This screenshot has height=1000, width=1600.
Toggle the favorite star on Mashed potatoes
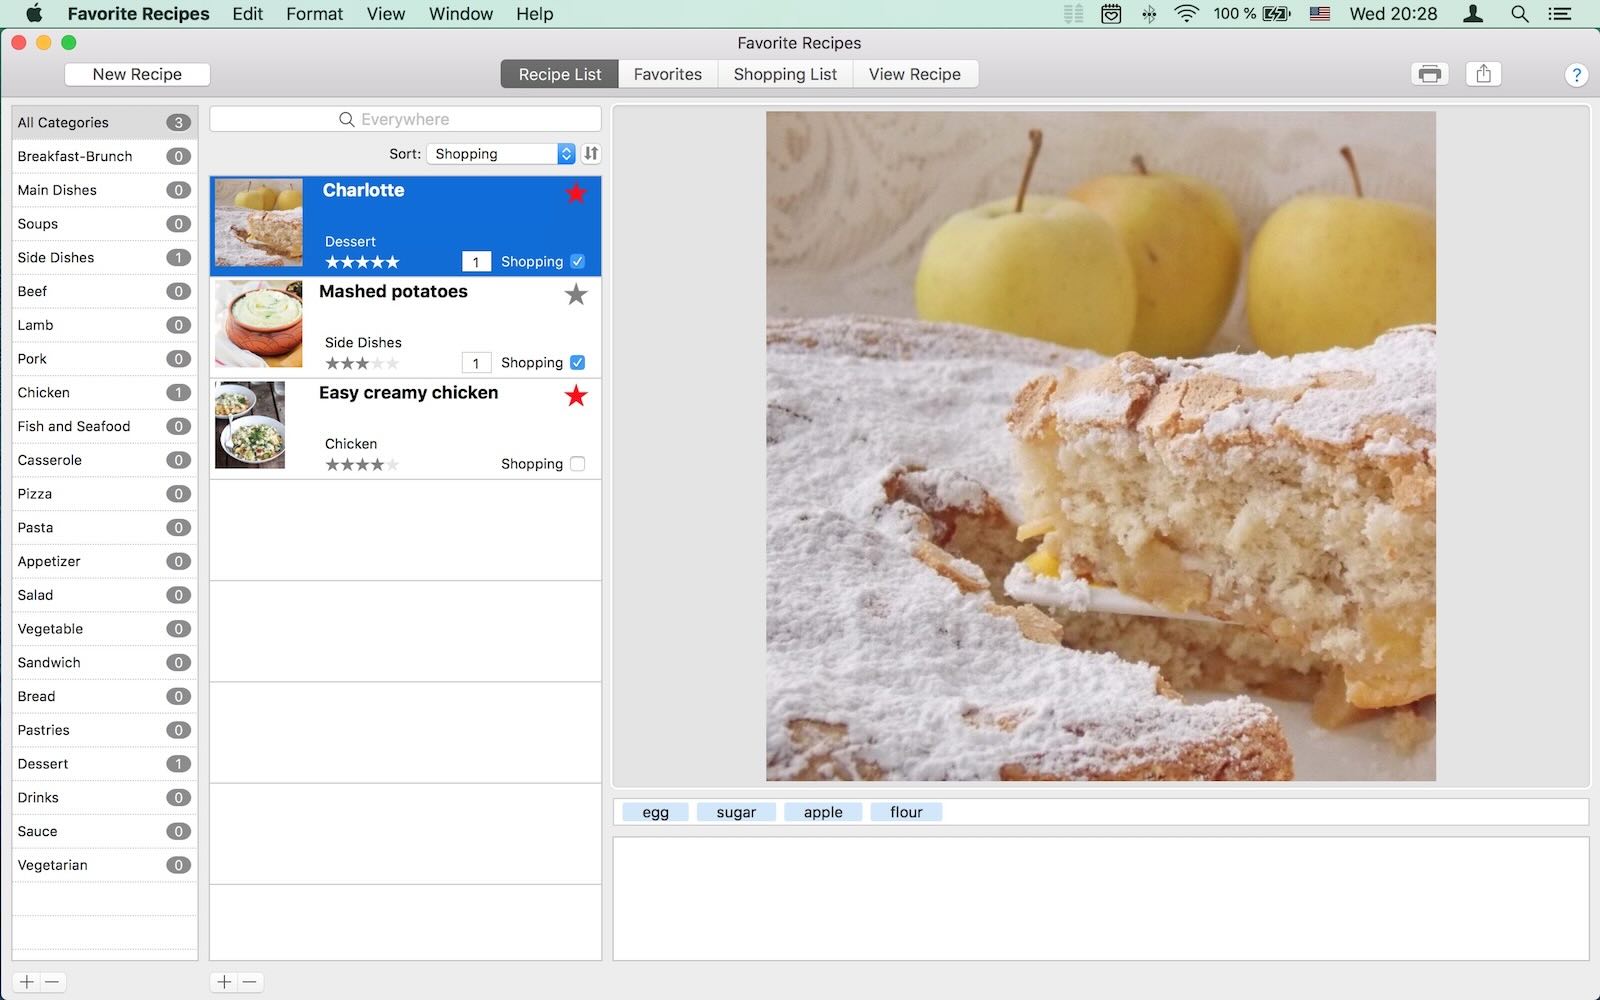[576, 294]
